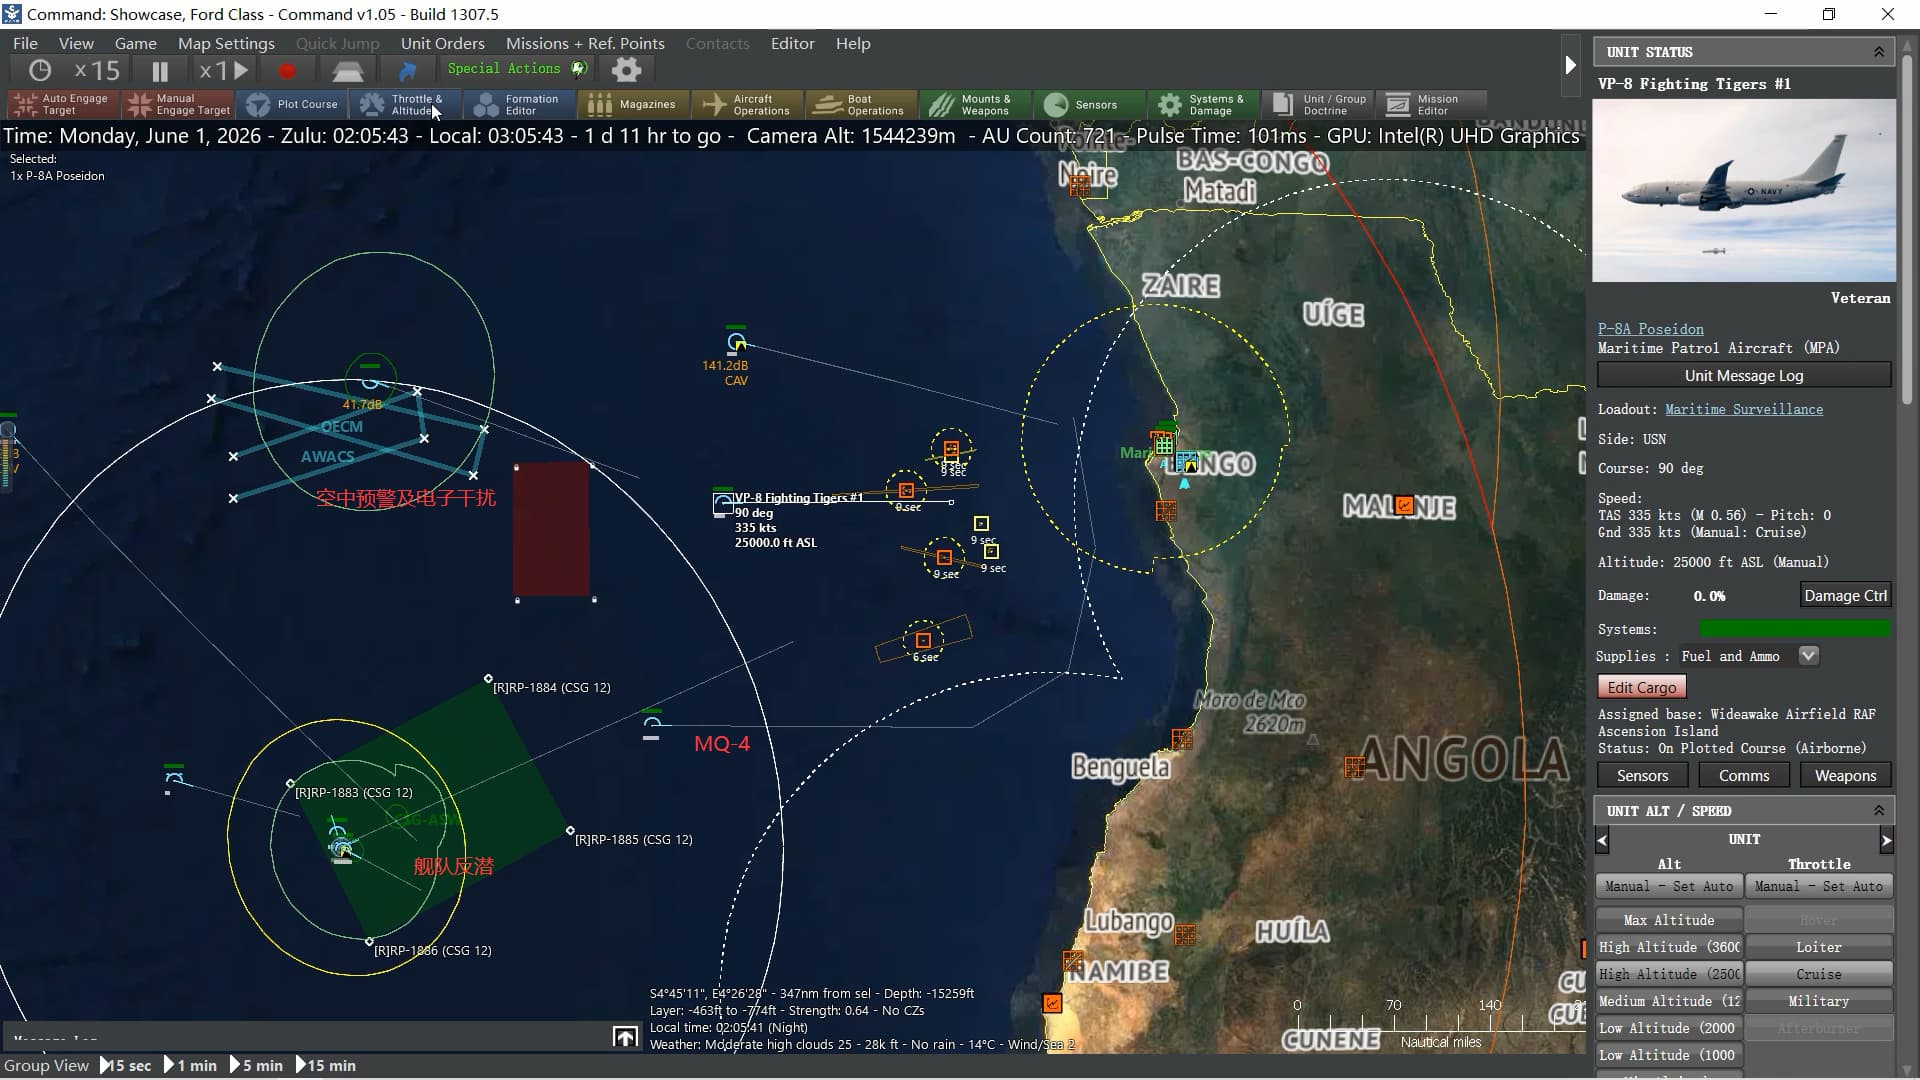Screen dimensions: 1920x1080
Task: Click the blue arrow toolbar icon
Action: tap(407, 71)
